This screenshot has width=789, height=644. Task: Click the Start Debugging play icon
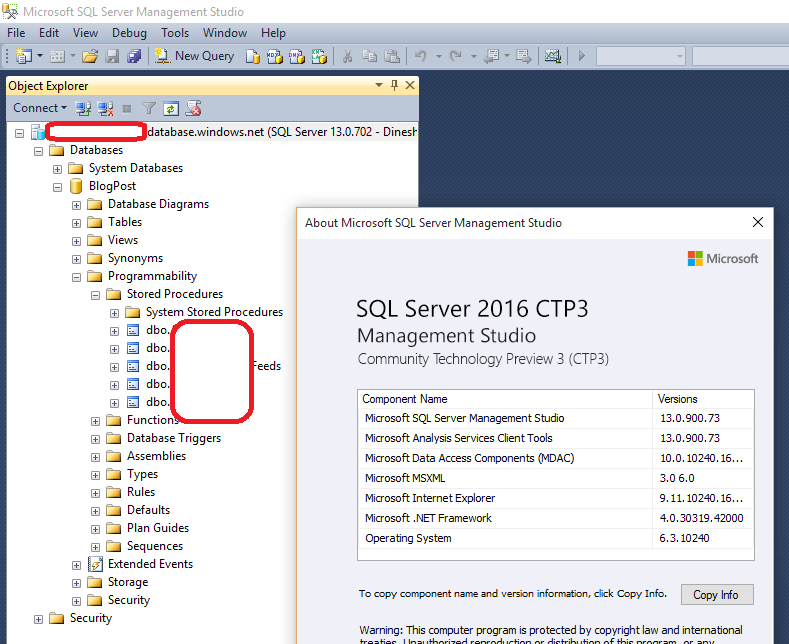click(582, 56)
